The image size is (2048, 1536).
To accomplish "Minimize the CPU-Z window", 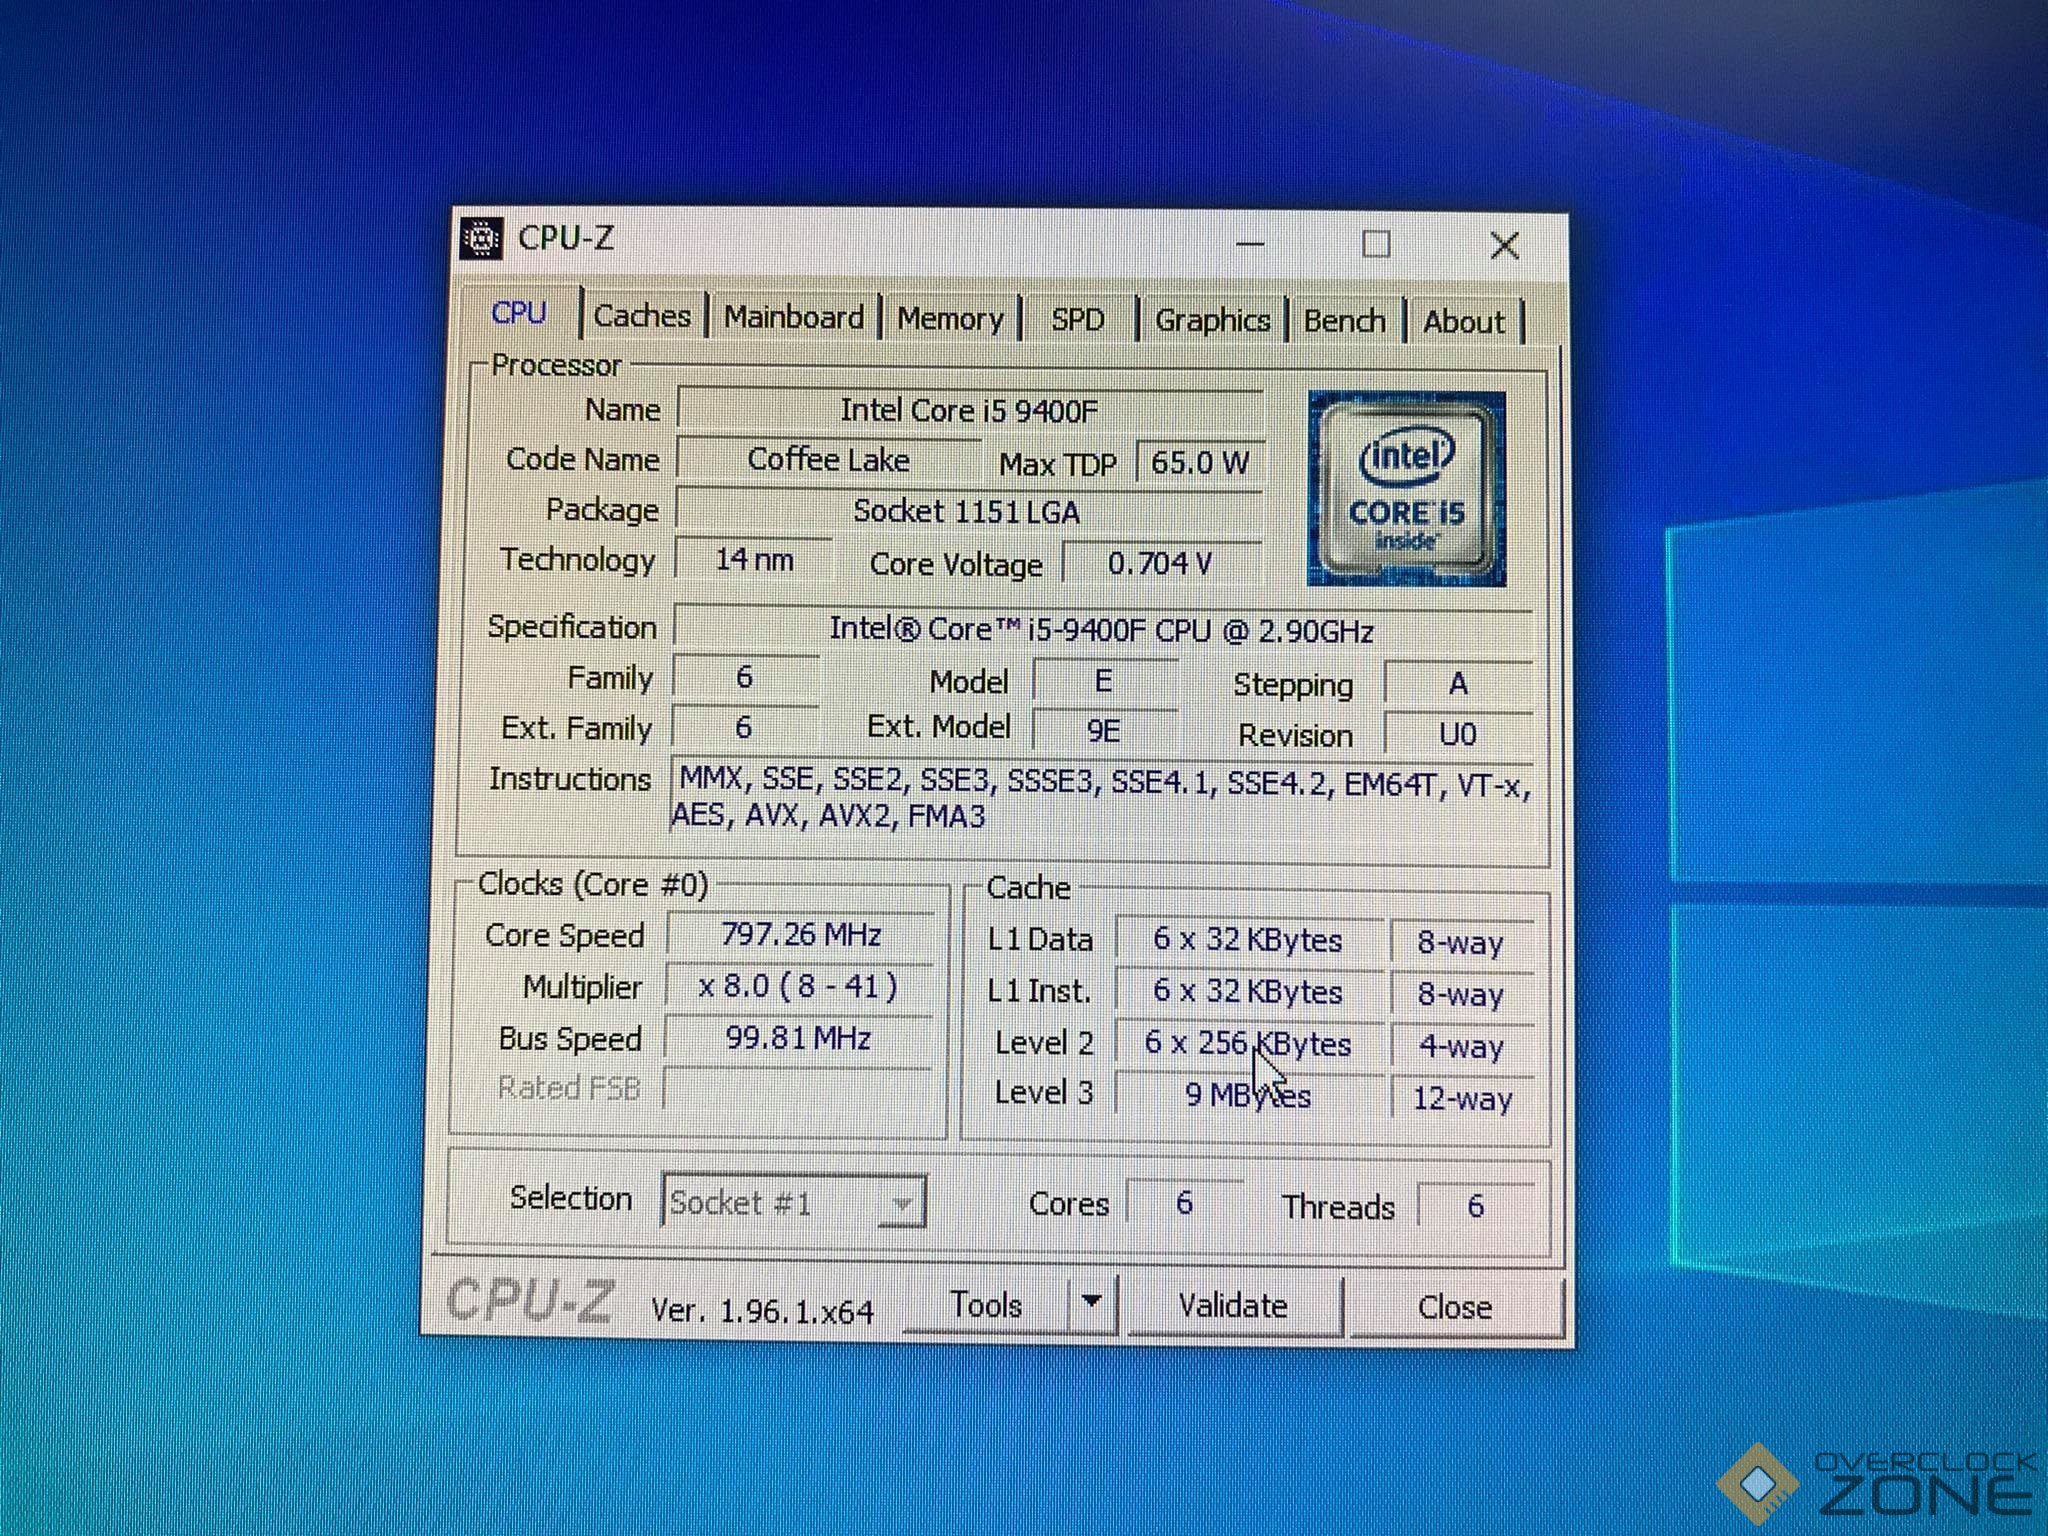I will [1250, 244].
